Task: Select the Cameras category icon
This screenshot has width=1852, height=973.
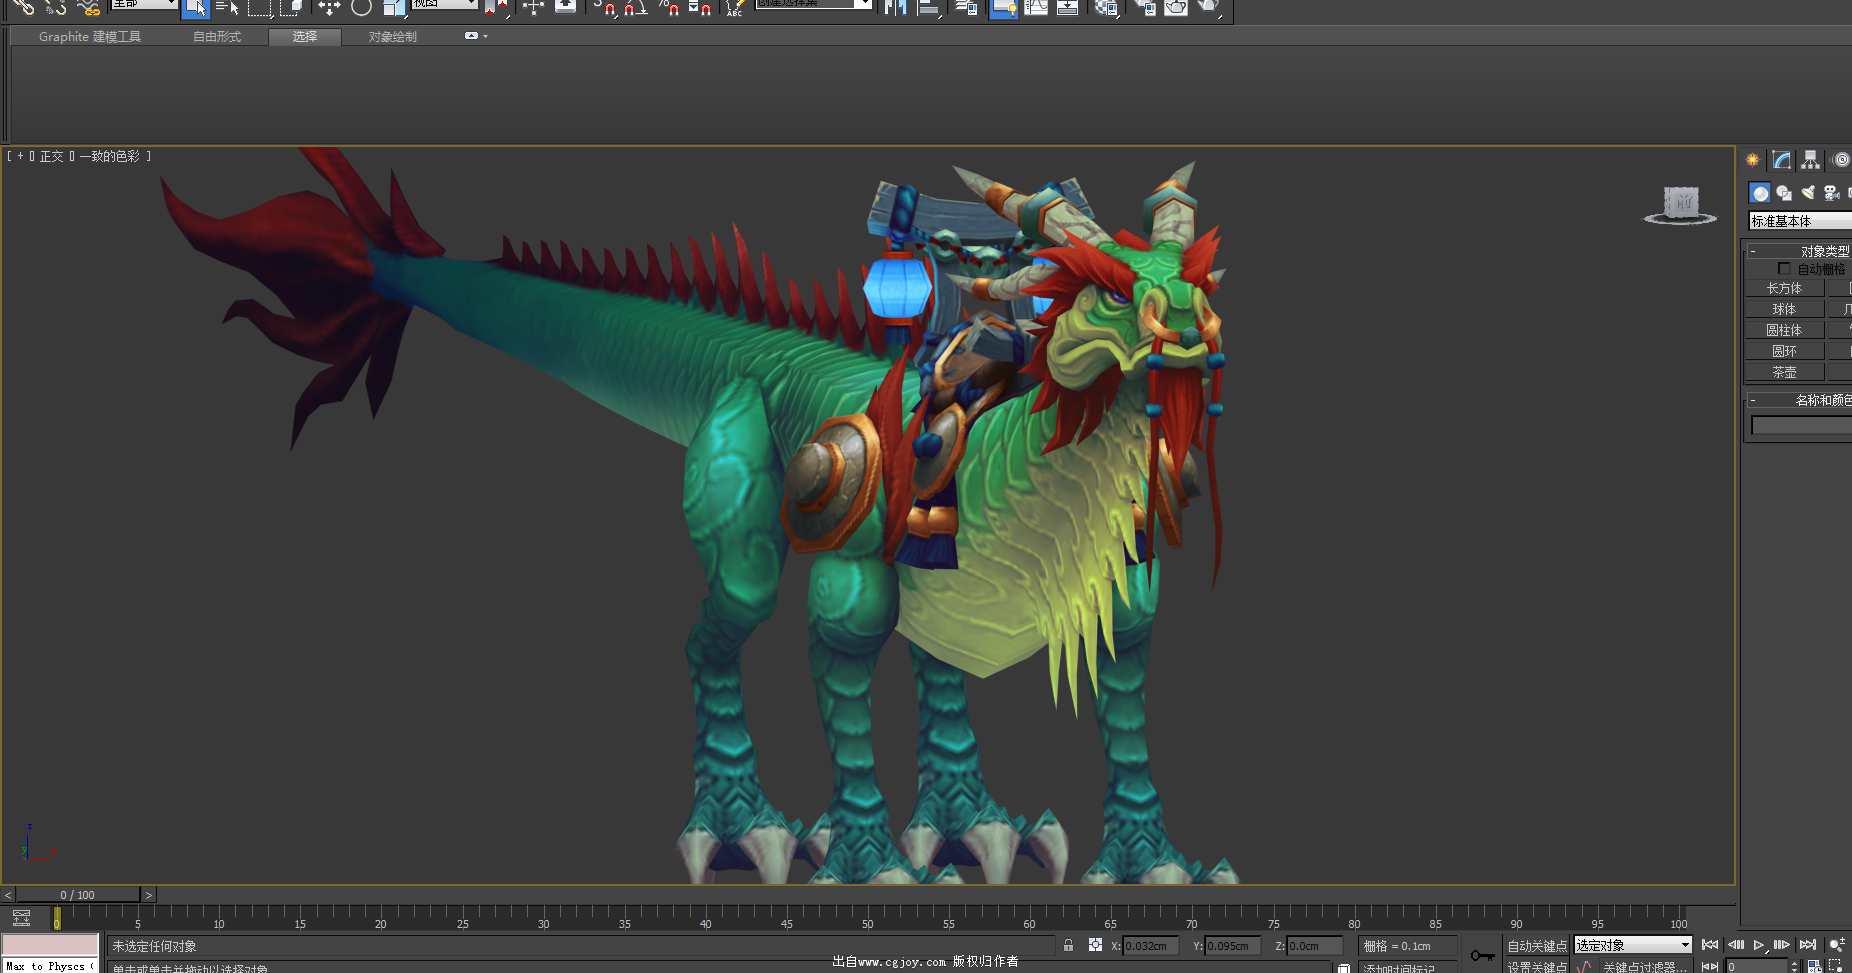Action: point(1832,193)
